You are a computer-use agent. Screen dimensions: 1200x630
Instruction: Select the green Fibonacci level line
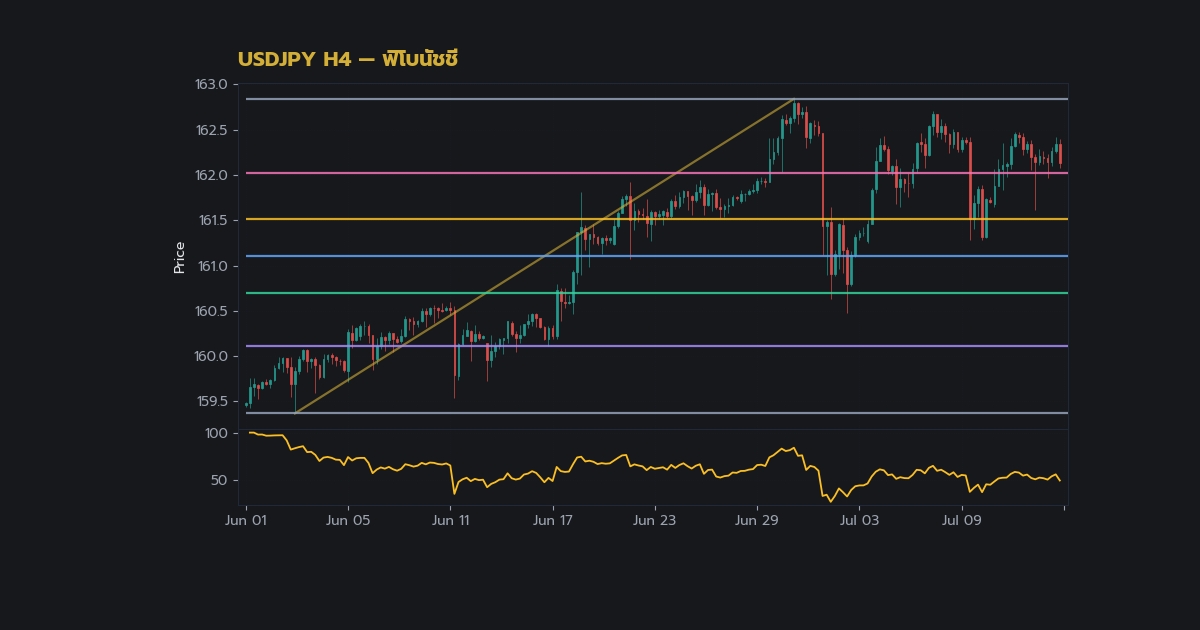click(657, 293)
